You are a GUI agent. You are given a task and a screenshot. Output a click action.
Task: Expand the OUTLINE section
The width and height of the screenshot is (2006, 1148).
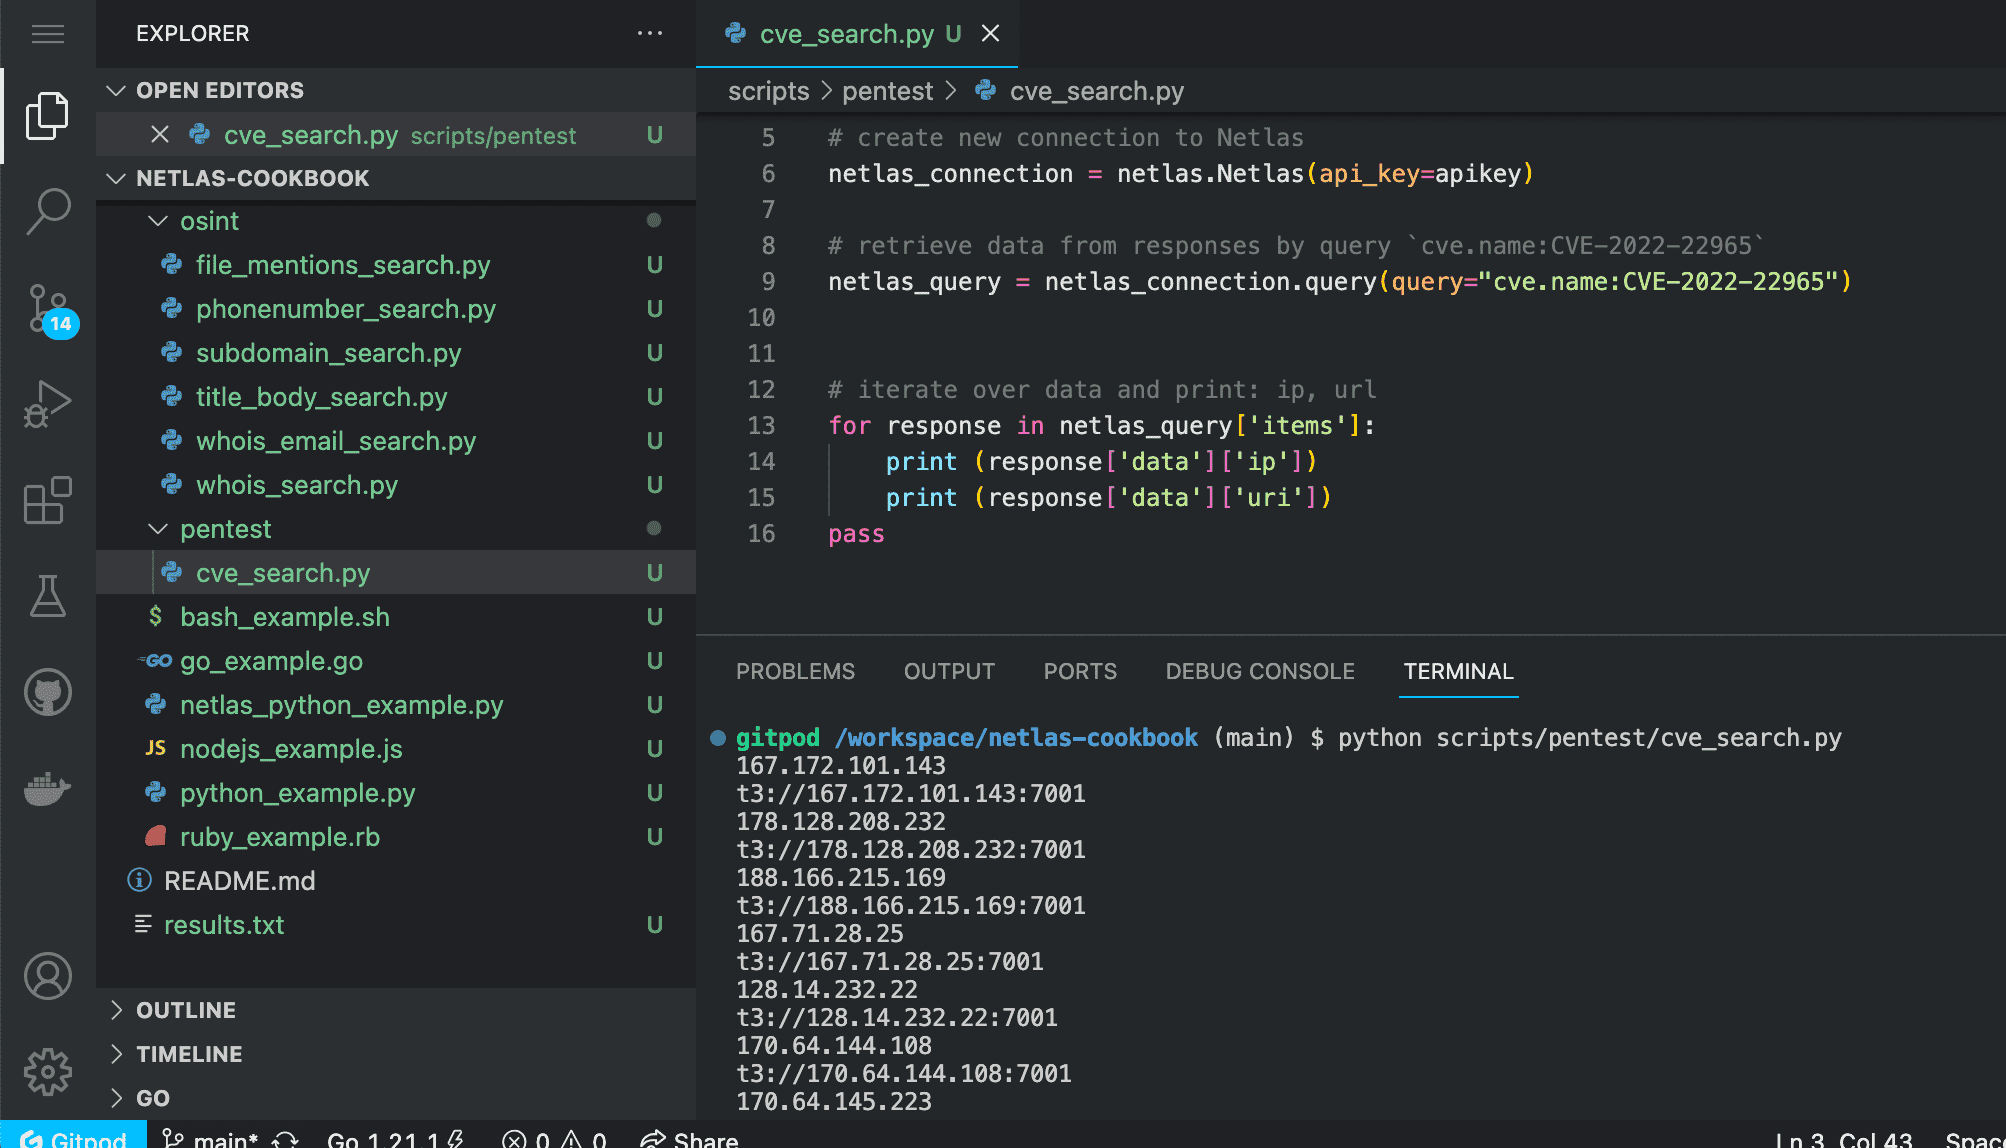point(186,1010)
